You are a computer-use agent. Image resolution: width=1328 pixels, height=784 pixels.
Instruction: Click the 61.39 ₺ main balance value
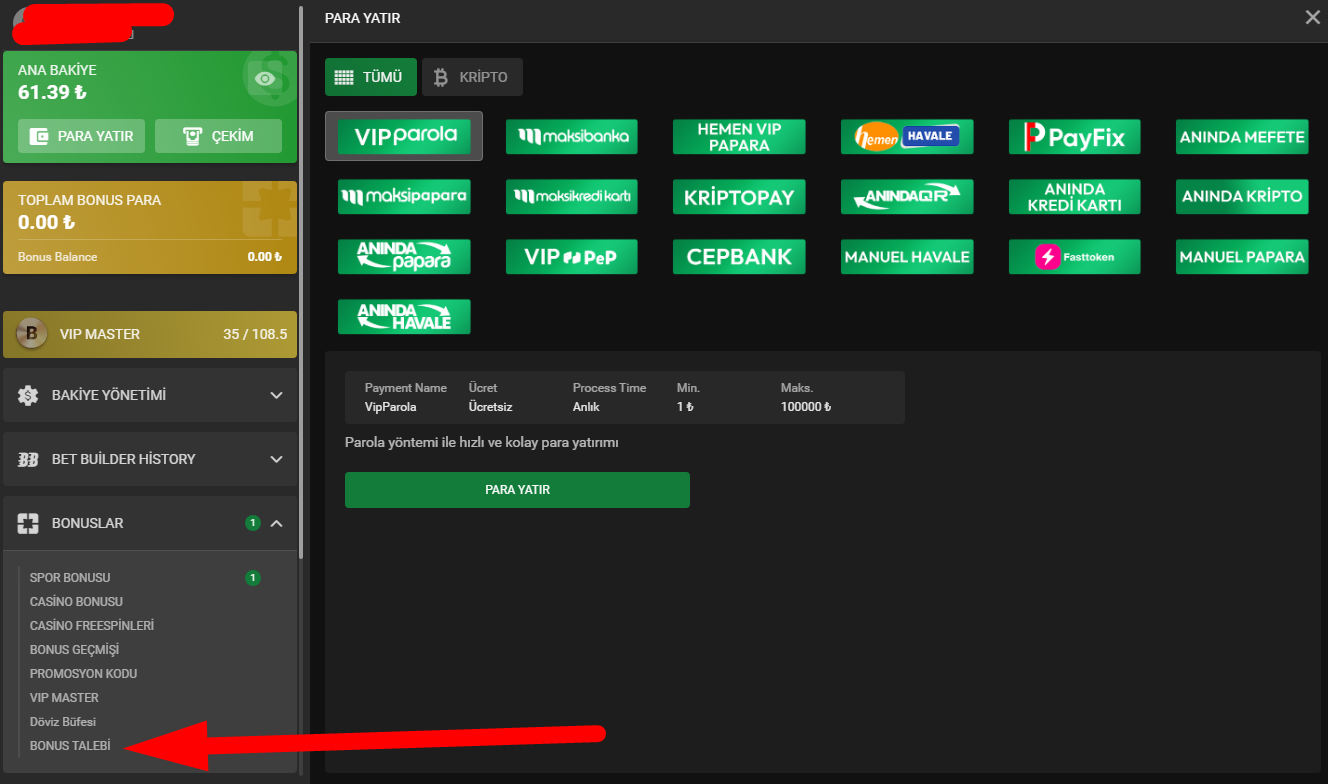pos(52,93)
